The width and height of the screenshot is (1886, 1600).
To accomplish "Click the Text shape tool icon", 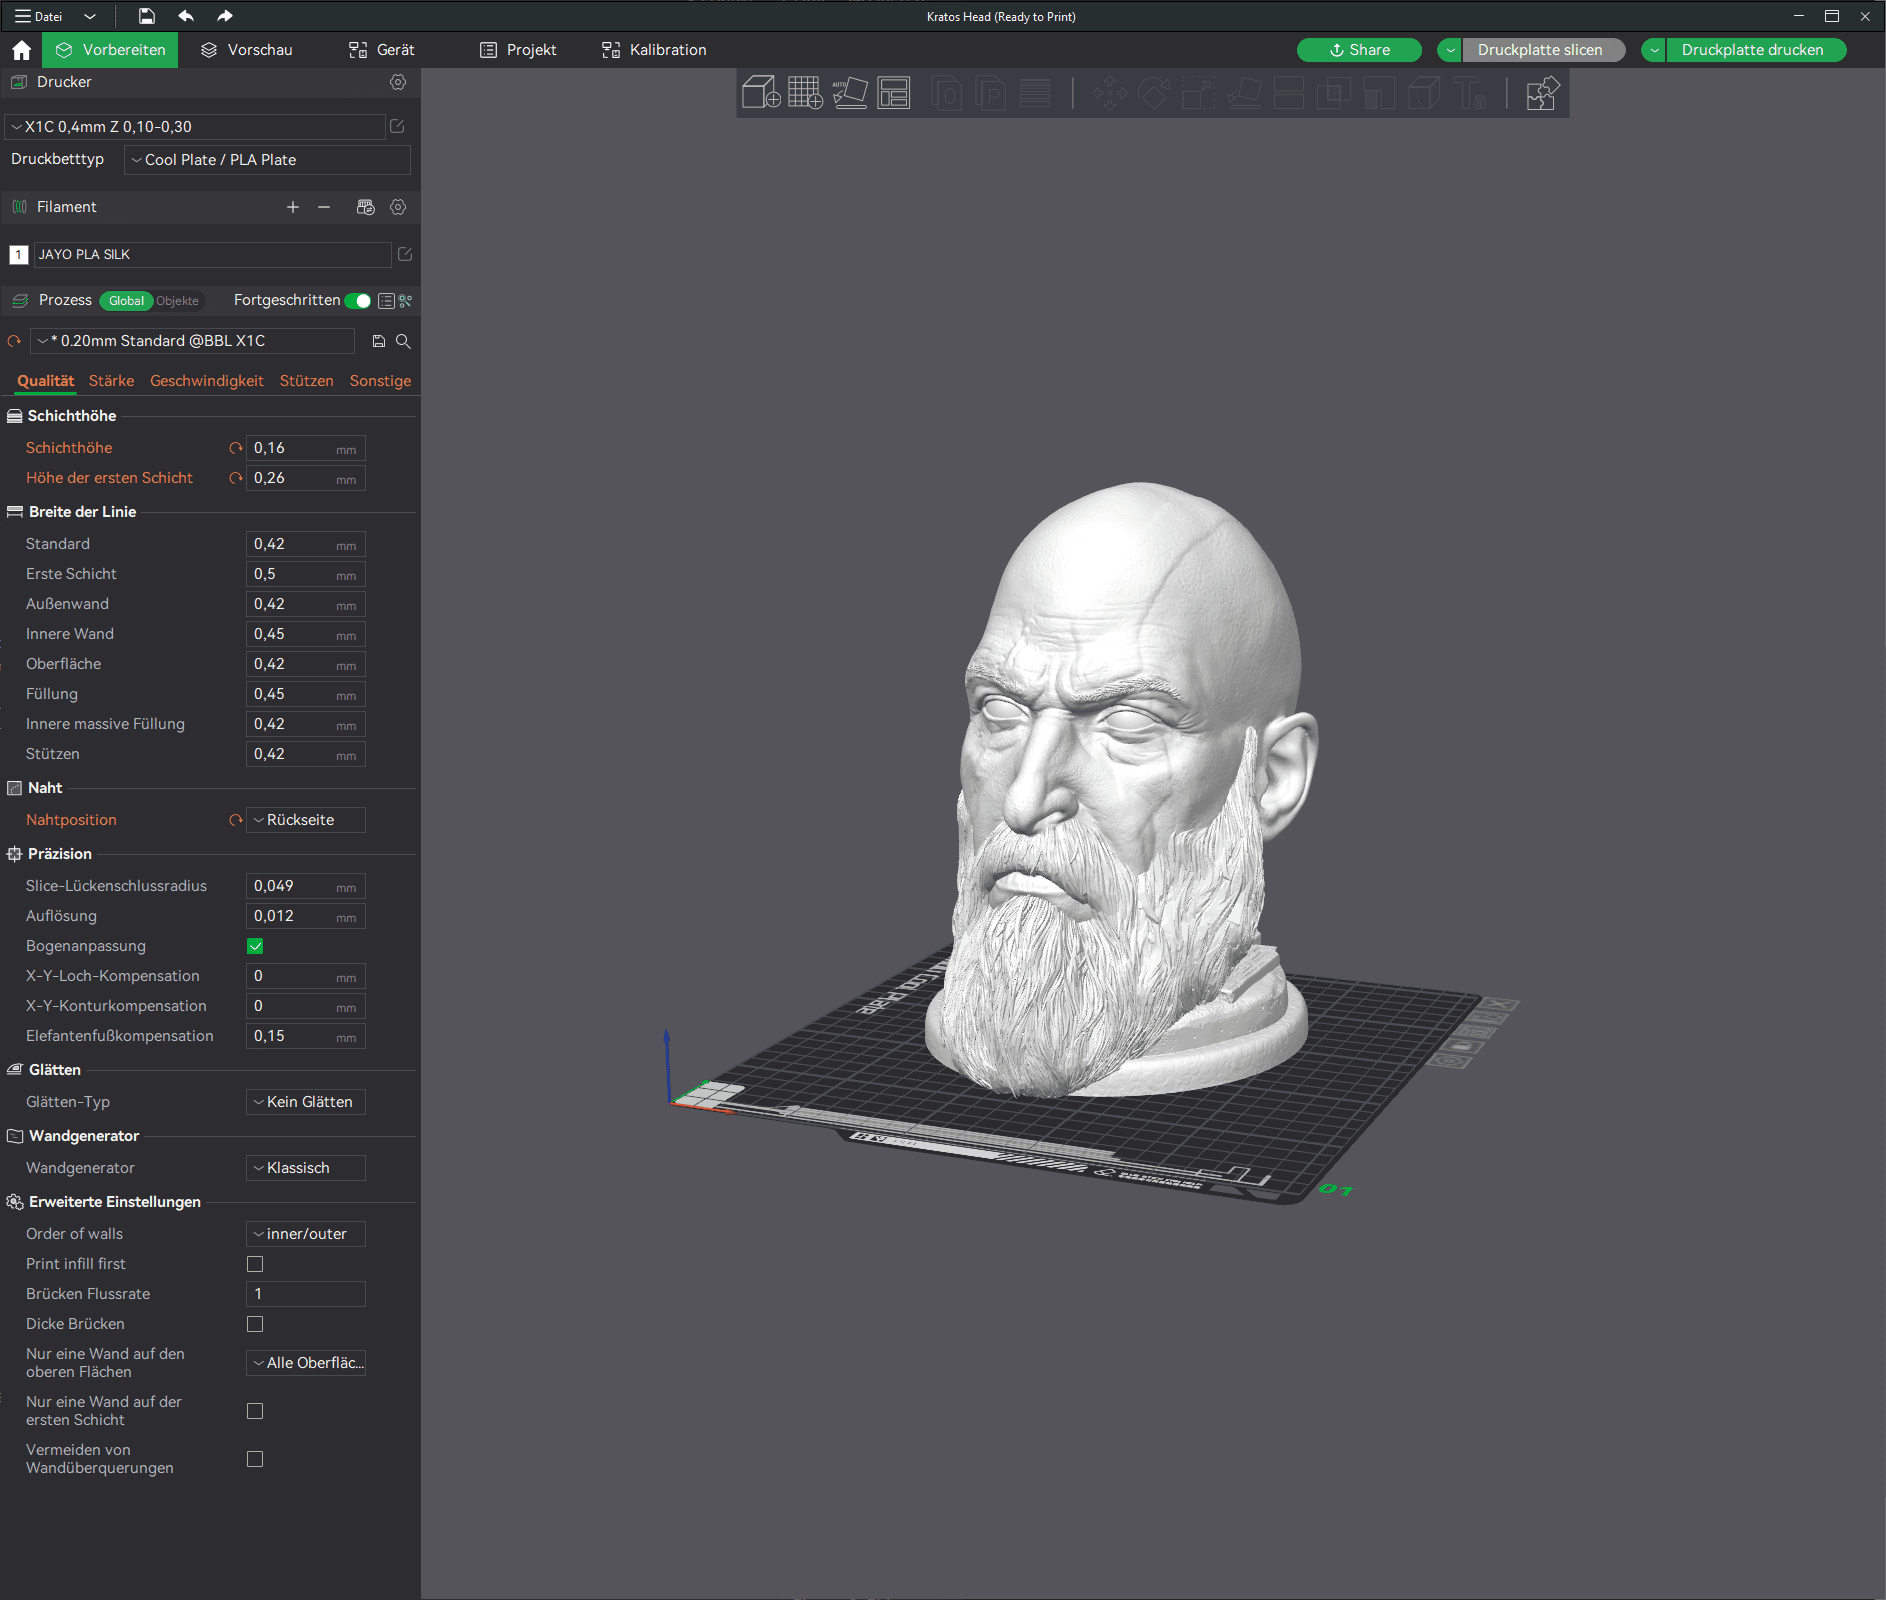I will [1470, 93].
